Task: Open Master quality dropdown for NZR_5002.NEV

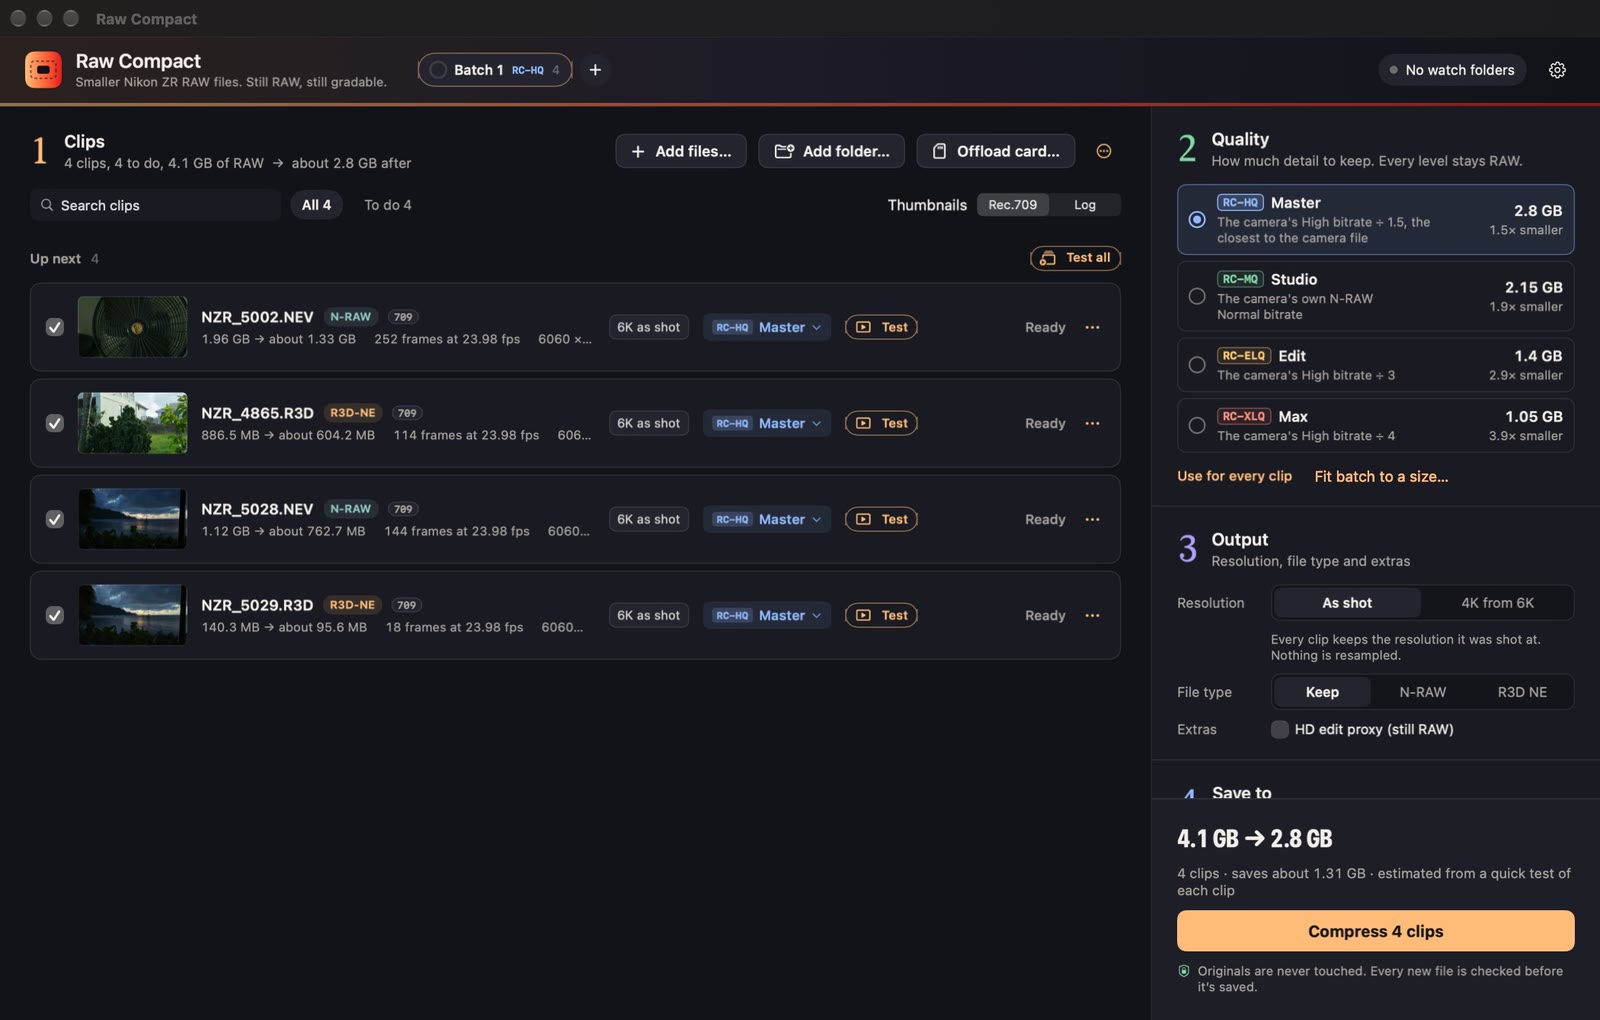Action: [767, 327]
